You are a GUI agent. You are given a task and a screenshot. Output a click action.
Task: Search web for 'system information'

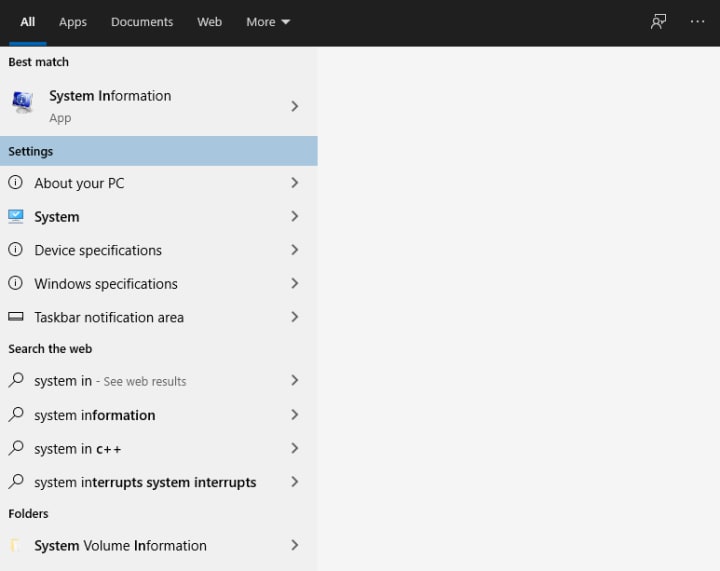pos(158,414)
